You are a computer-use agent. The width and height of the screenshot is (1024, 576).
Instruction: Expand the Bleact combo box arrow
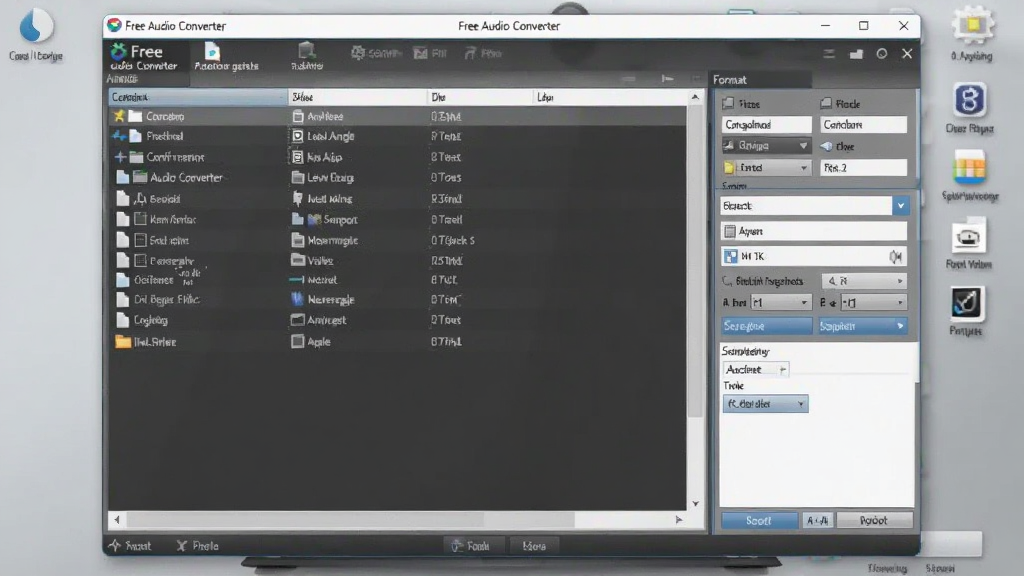pos(901,206)
